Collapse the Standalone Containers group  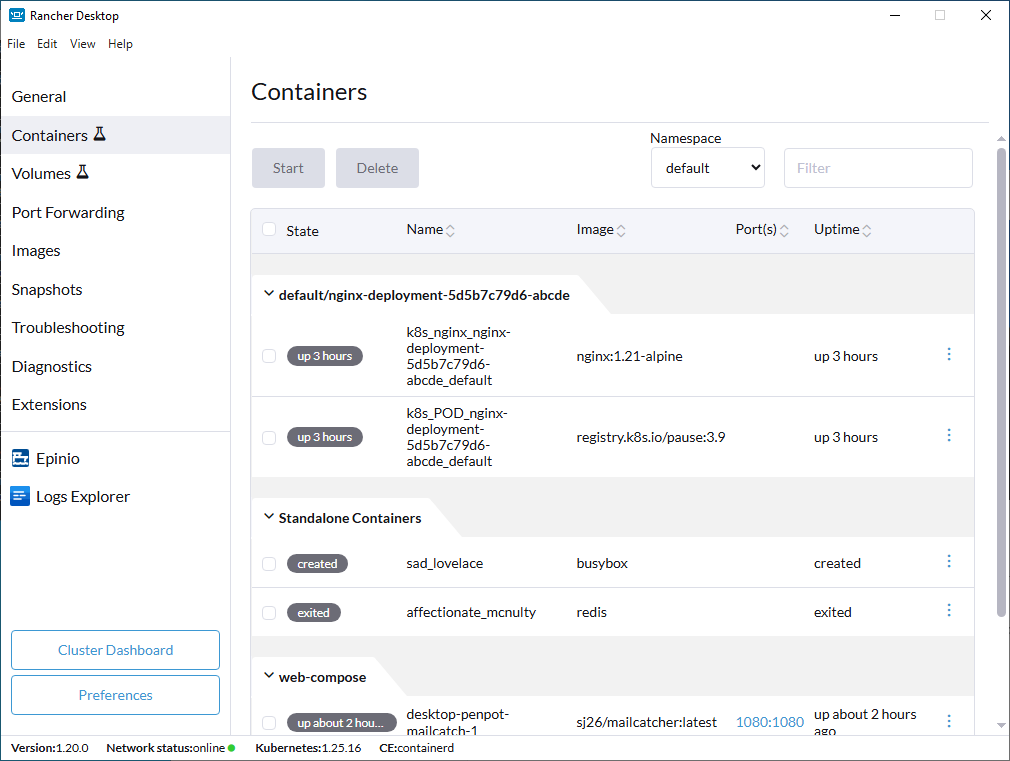coord(268,518)
